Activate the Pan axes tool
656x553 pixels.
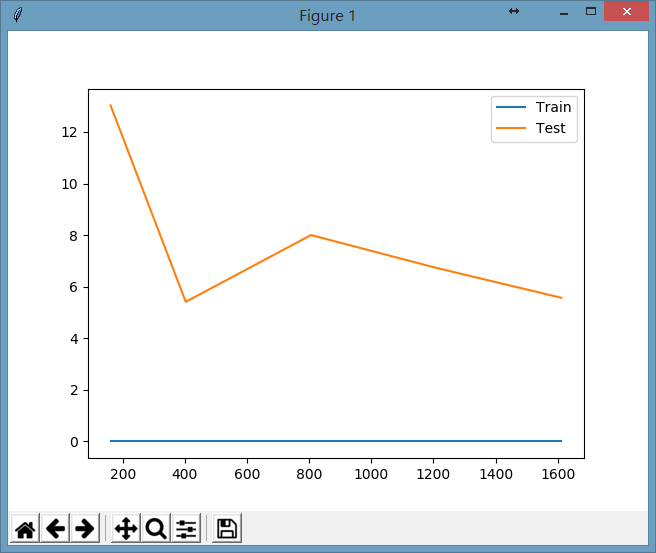(126, 528)
